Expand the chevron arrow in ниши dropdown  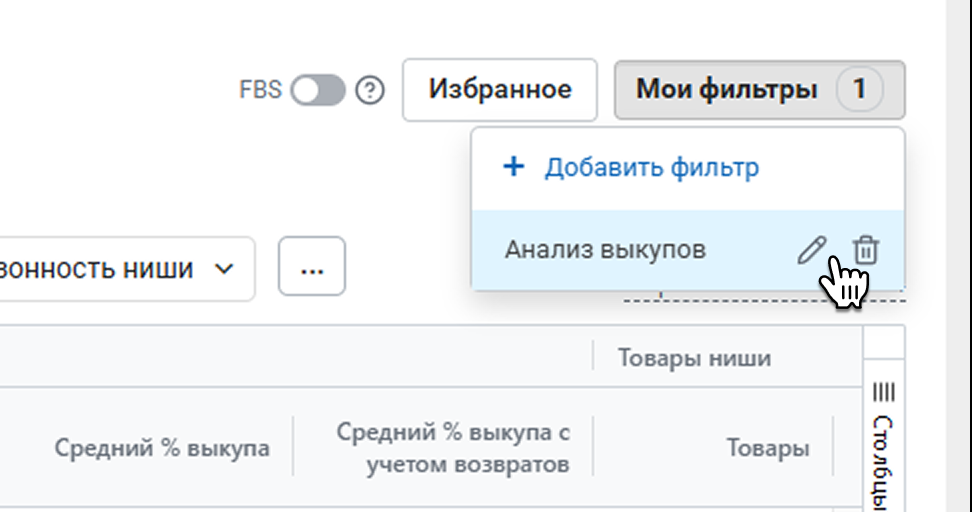(x=224, y=269)
